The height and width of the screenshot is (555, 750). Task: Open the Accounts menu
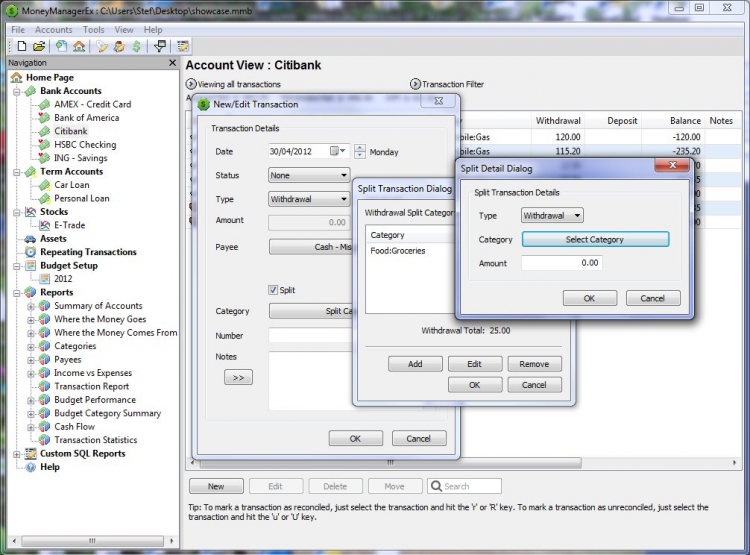point(54,30)
